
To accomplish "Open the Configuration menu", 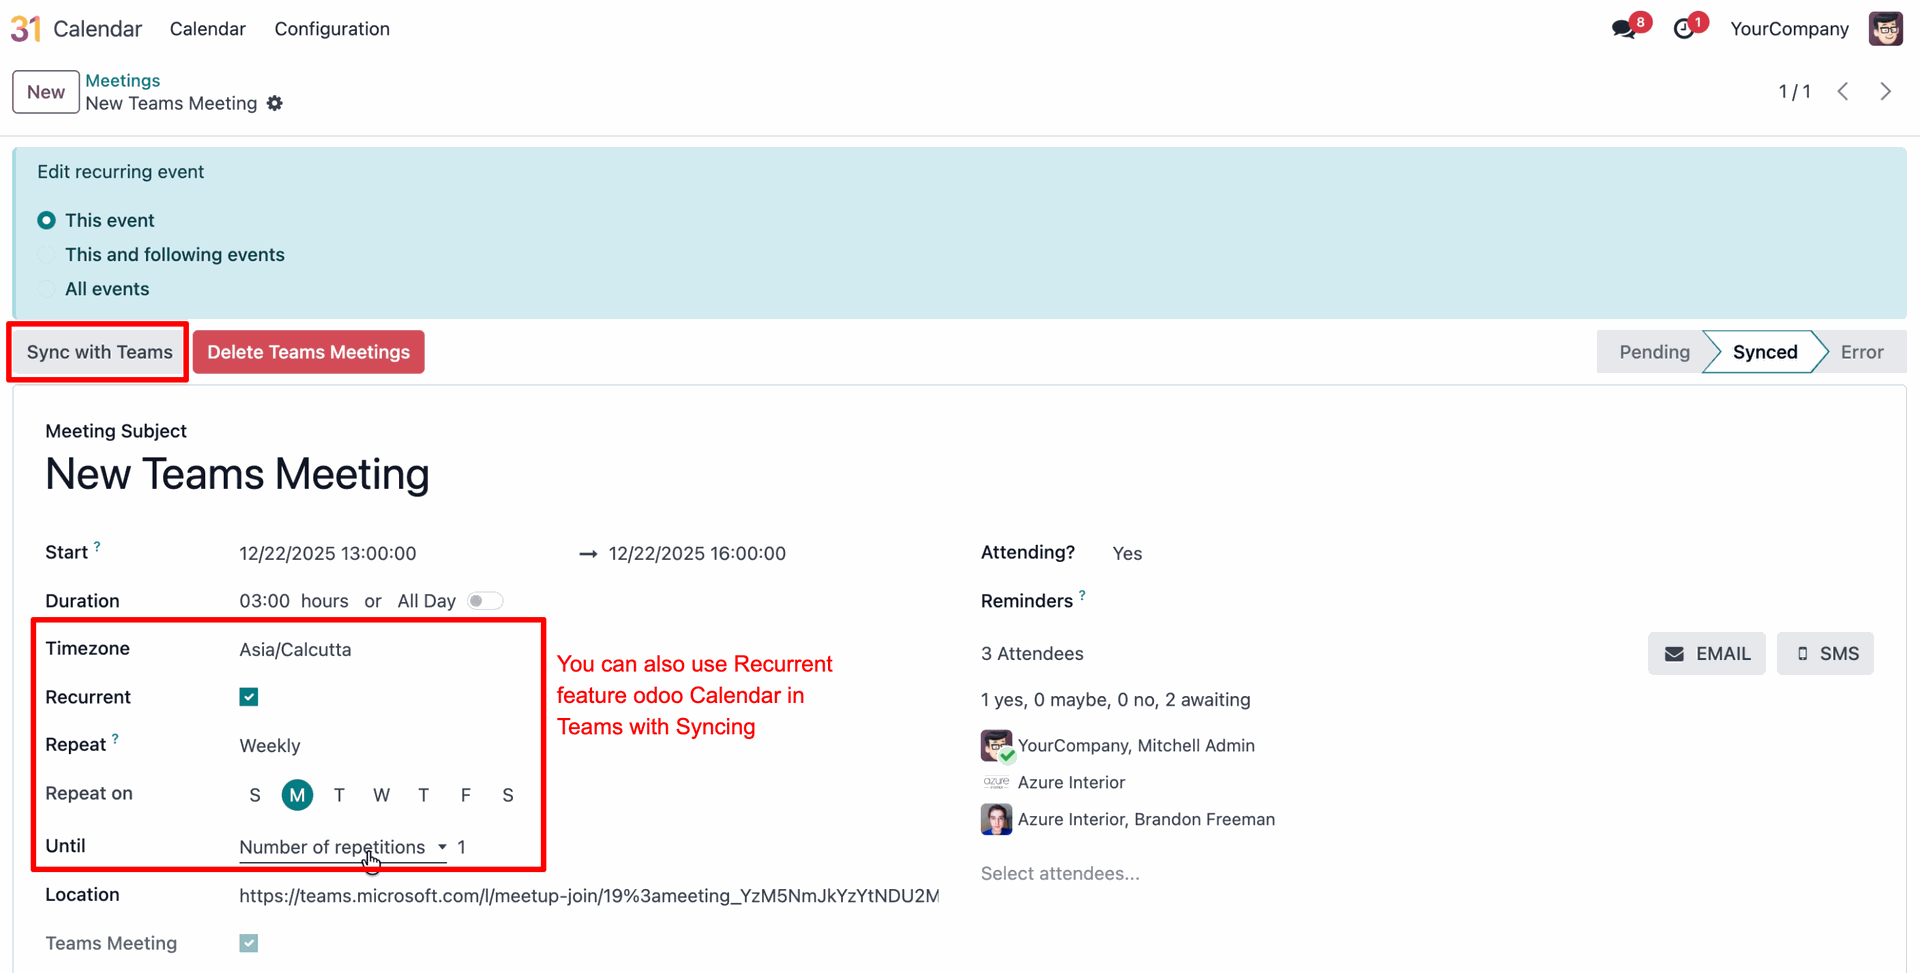I will pyautogui.click(x=332, y=29).
